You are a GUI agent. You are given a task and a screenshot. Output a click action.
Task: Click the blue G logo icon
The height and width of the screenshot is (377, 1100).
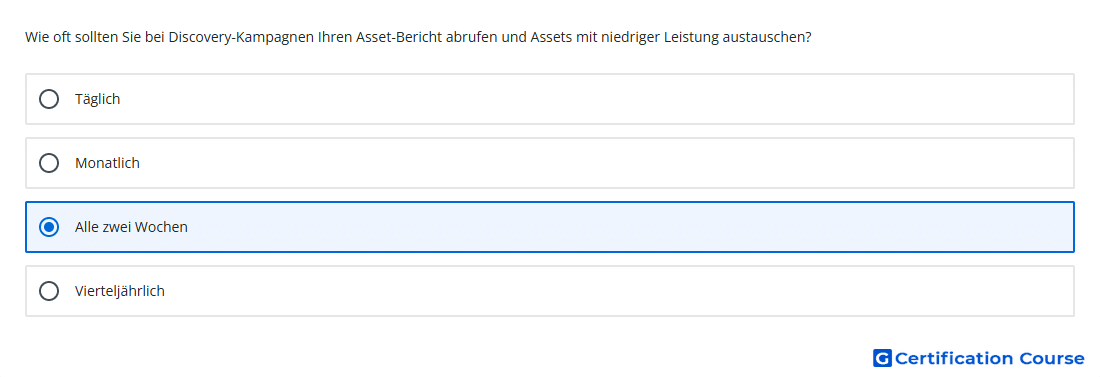tap(882, 358)
